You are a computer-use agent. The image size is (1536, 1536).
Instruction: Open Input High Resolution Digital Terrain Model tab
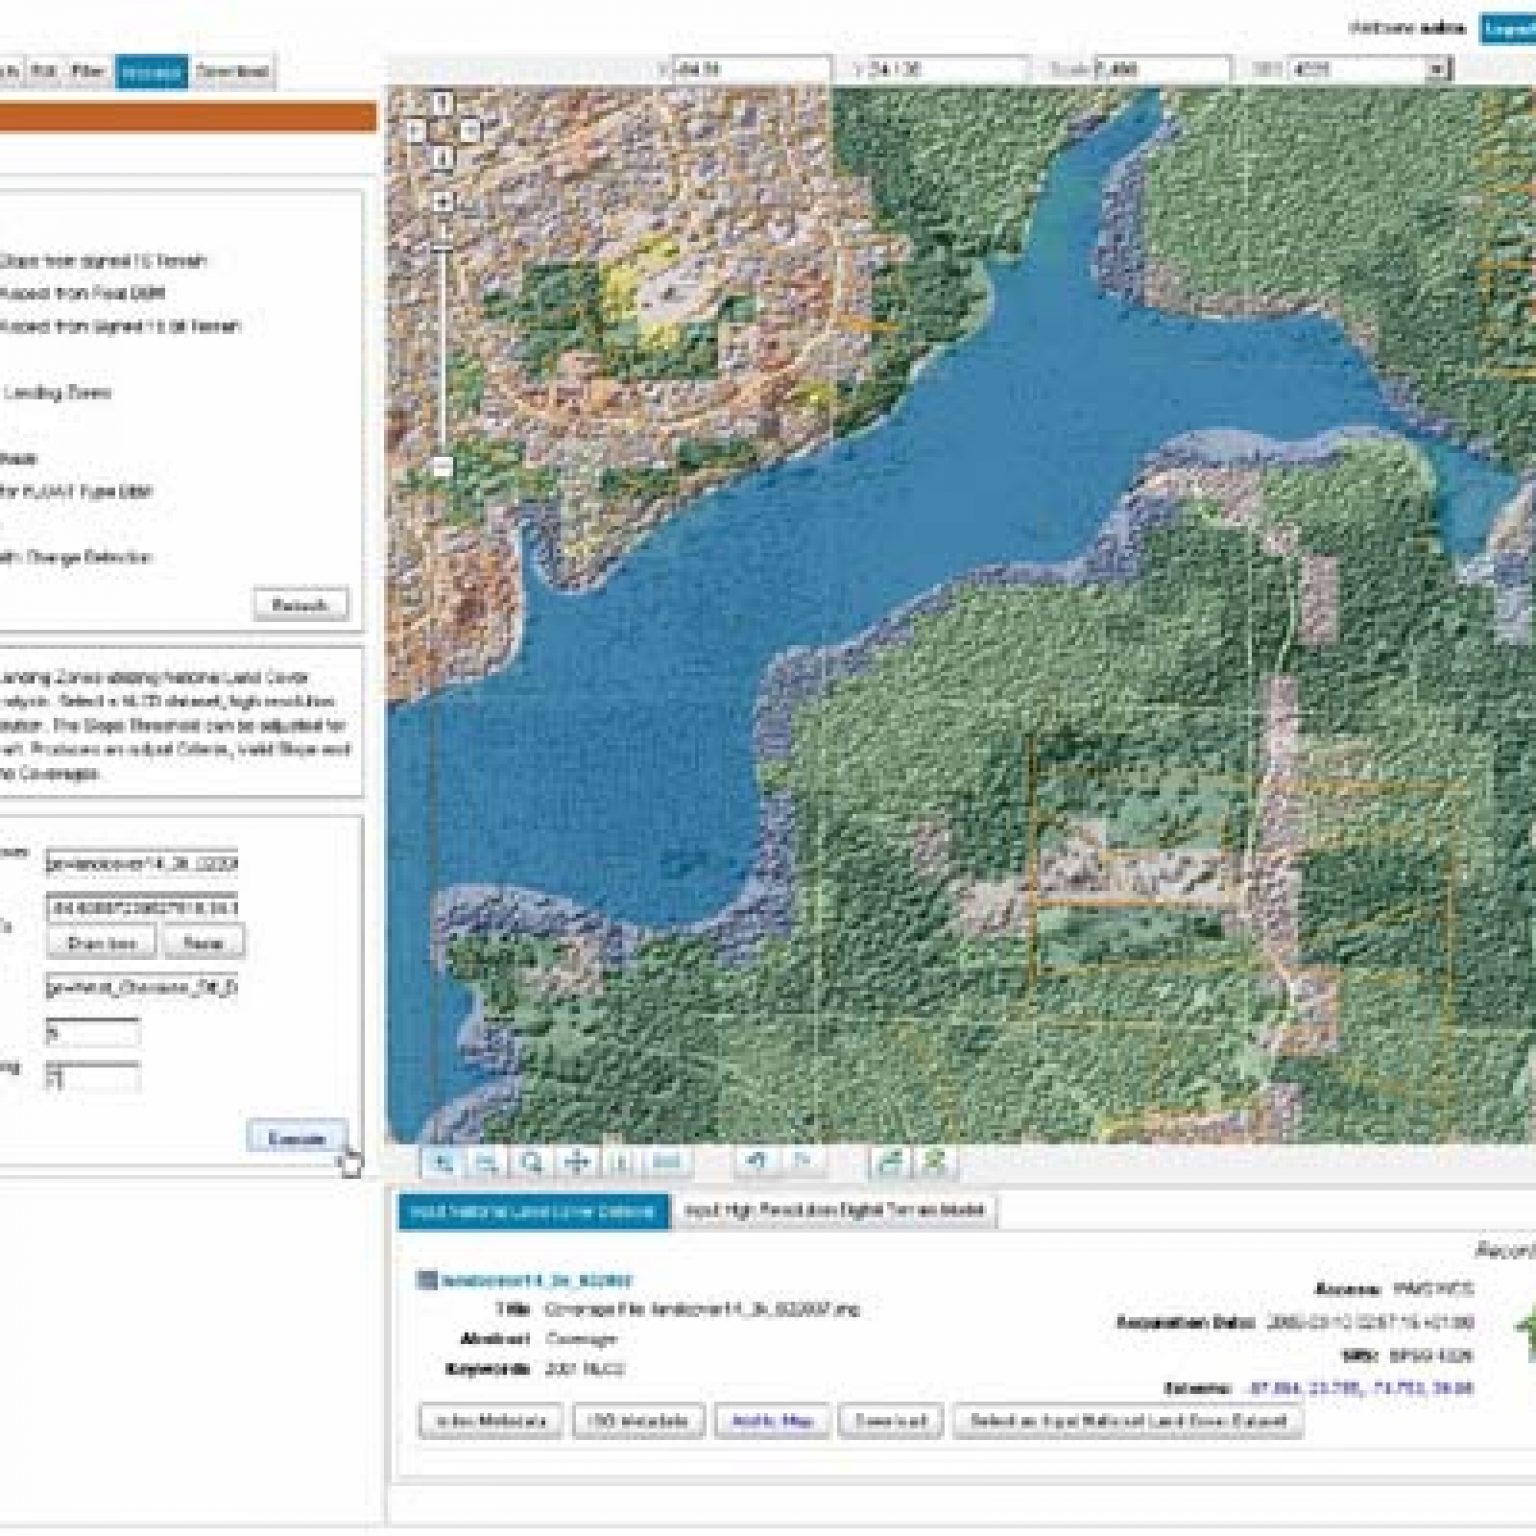tap(834, 1210)
